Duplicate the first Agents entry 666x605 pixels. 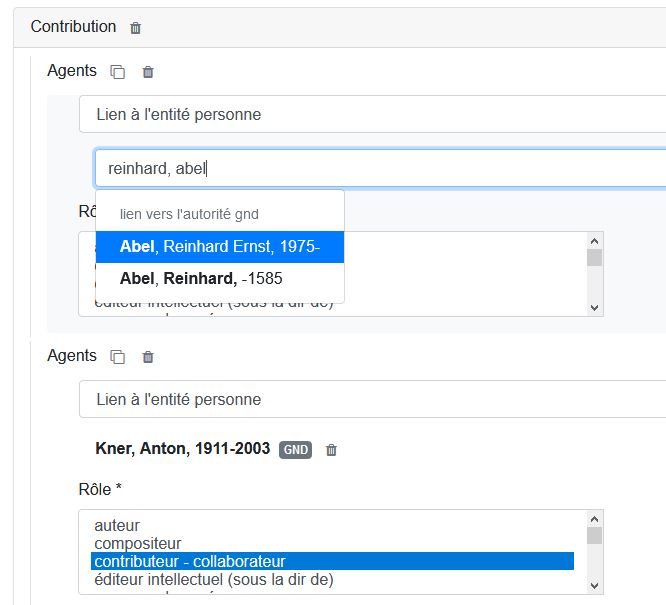(118, 72)
